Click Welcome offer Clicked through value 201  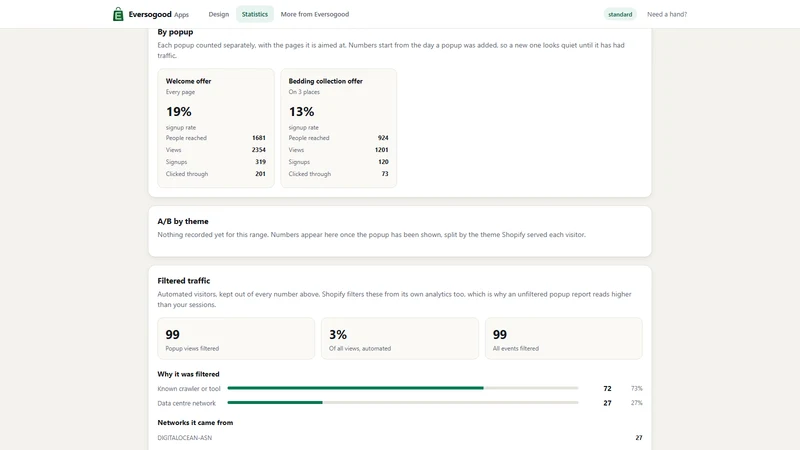260,174
